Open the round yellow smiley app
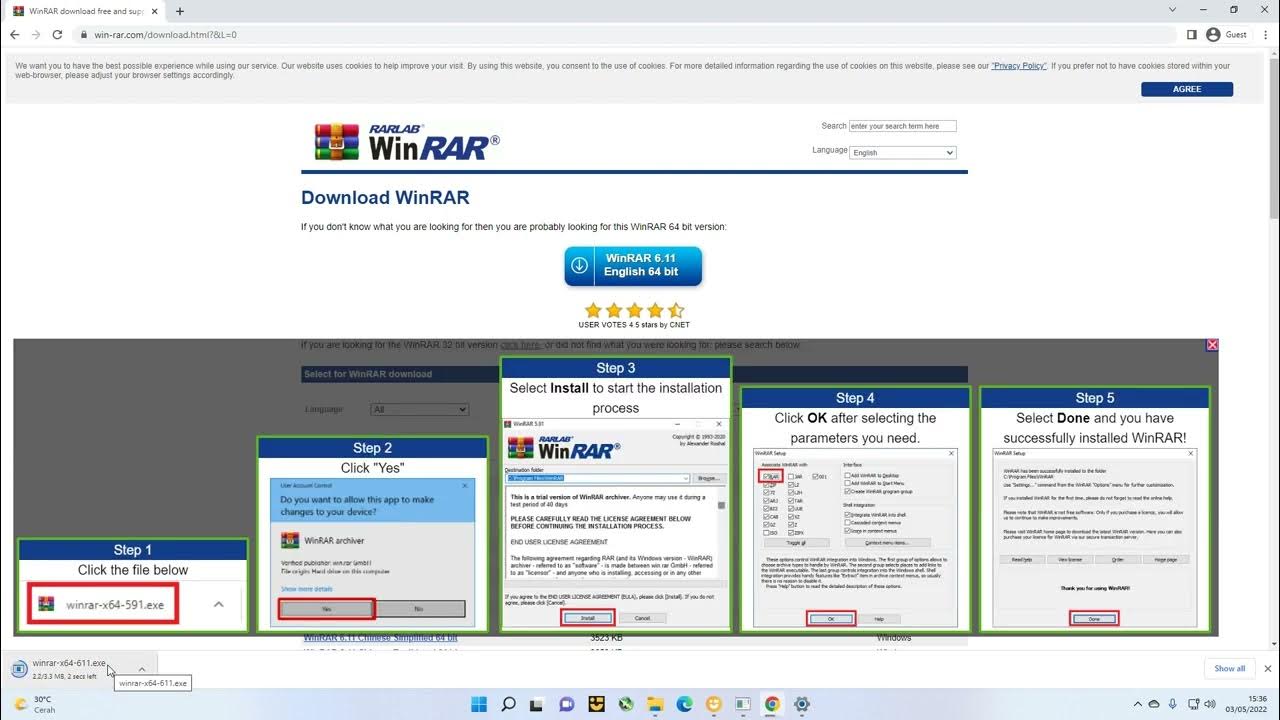 click(x=714, y=704)
